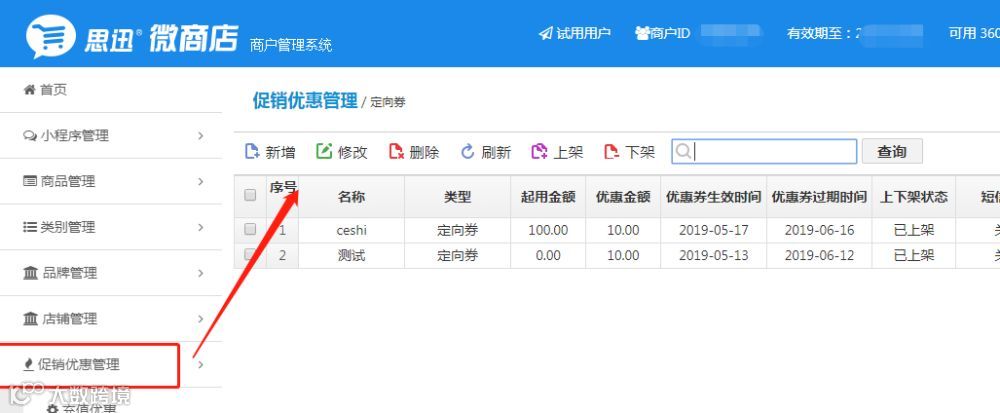Click the 新增 button label
This screenshot has width=1000, height=413.
281,152
